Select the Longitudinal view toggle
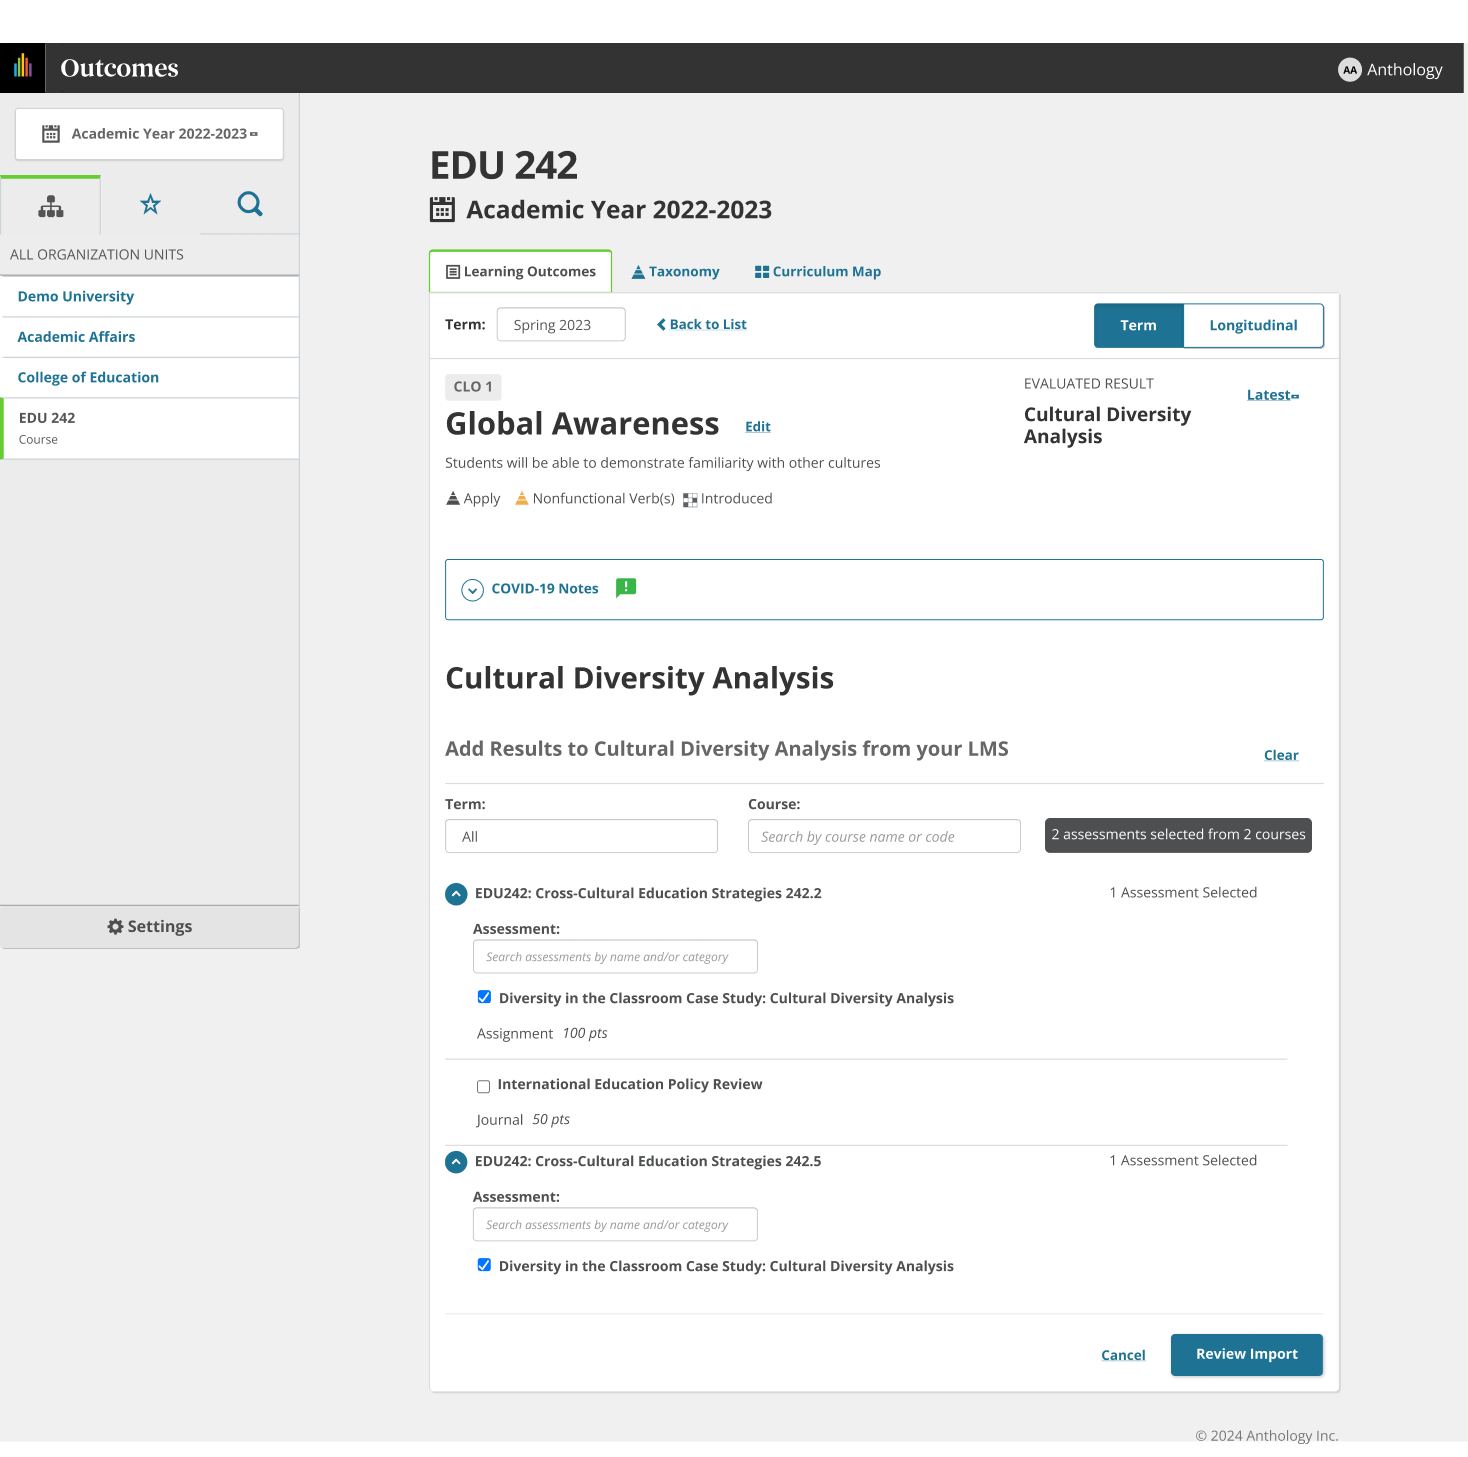 1253,326
